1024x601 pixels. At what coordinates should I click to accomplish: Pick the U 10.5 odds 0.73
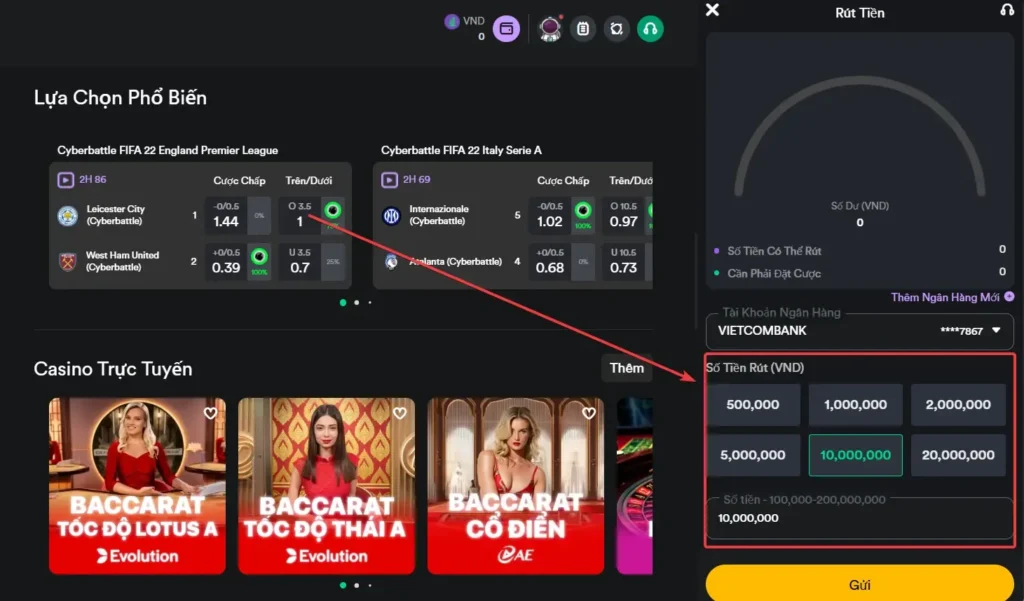click(624, 261)
